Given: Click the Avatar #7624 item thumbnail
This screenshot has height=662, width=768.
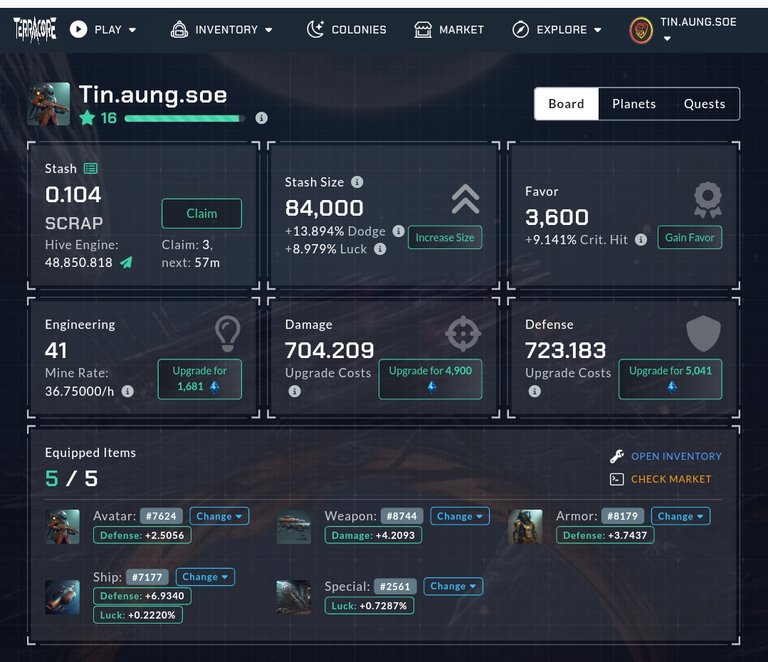Looking at the screenshot, I should pos(62,526).
